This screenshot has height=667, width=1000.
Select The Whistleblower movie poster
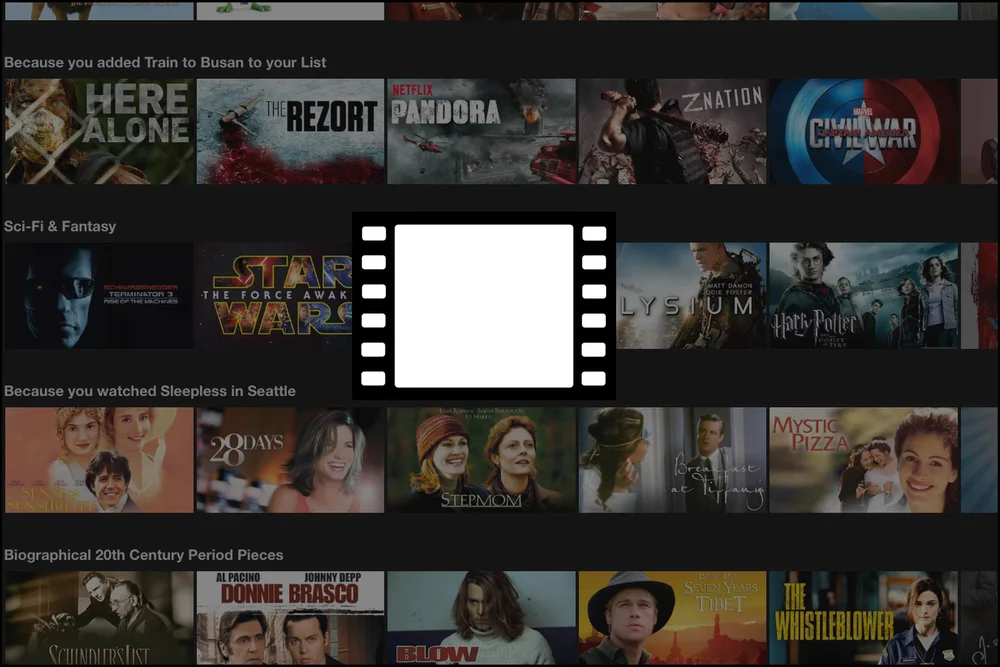(x=864, y=618)
